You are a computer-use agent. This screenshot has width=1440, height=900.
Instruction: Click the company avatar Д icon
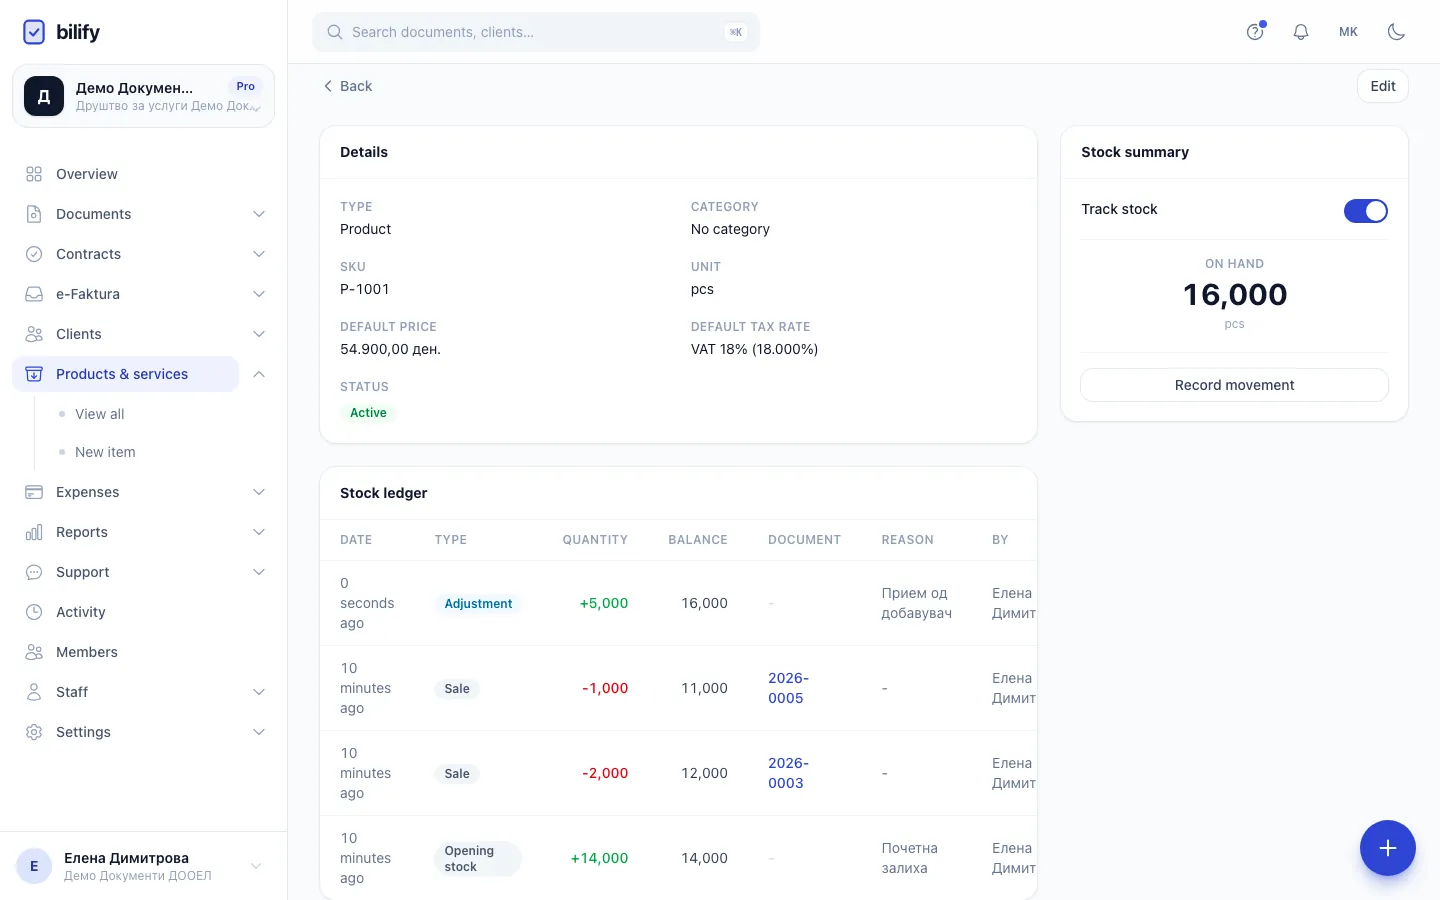coord(44,96)
